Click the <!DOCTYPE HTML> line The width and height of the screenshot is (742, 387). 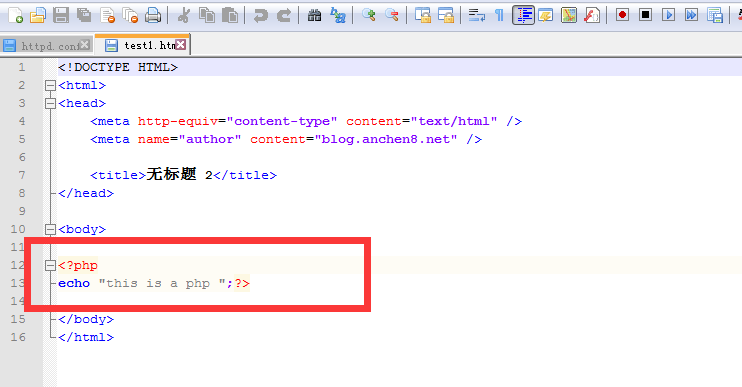[118, 67]
